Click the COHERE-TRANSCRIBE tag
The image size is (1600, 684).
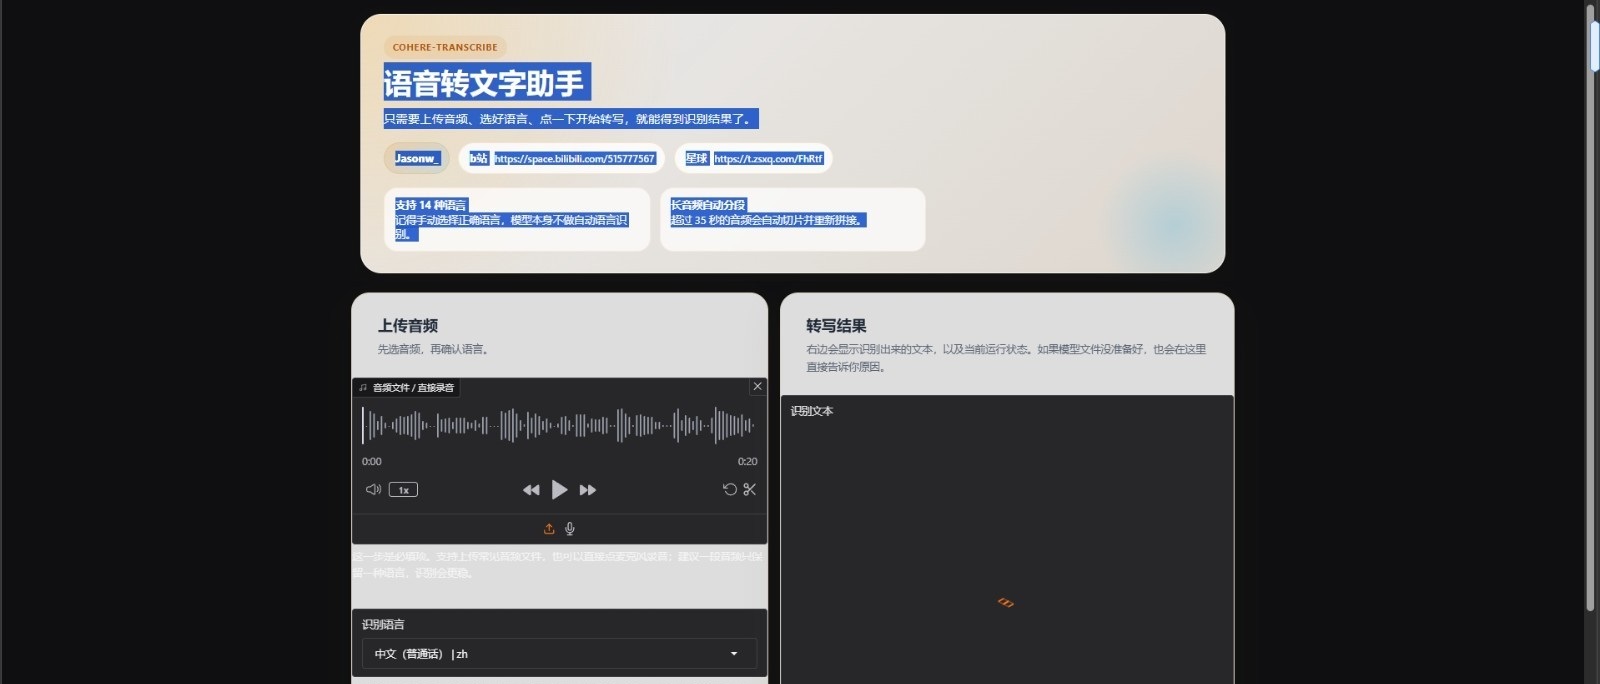pyautogui.click(x=445, y=47)
